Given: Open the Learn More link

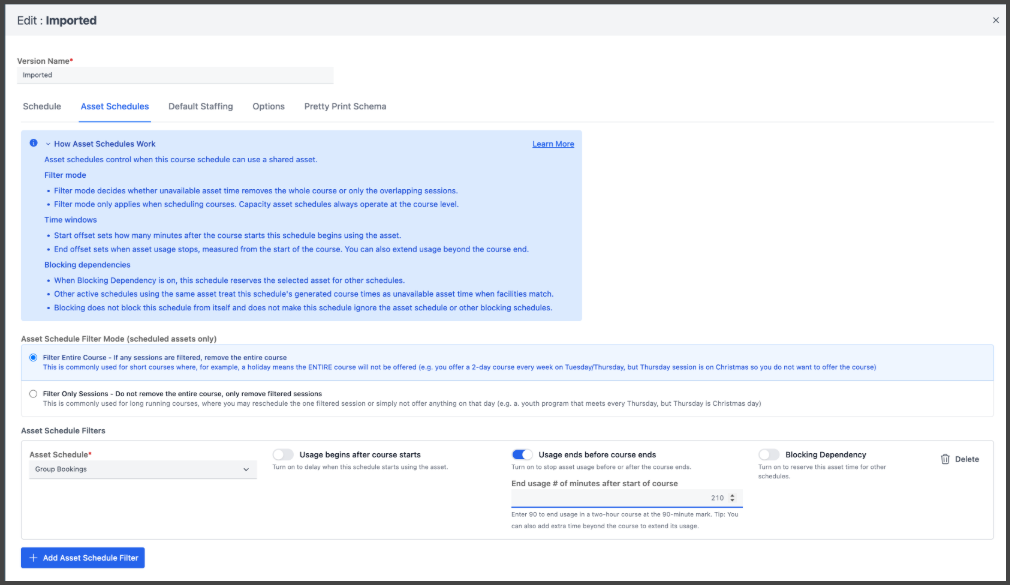Looking at the screenshot, I should pos(553,144).
